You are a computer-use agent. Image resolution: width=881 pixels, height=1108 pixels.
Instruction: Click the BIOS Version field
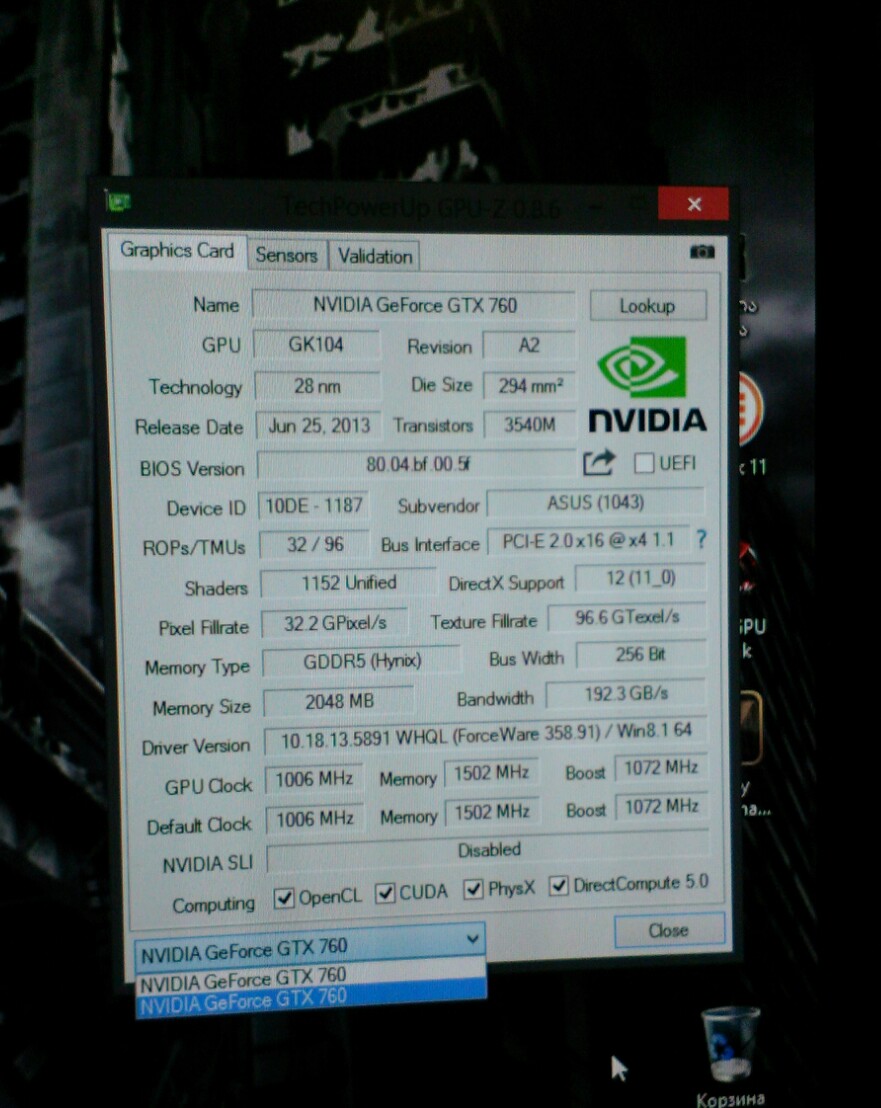coord(417,464)
